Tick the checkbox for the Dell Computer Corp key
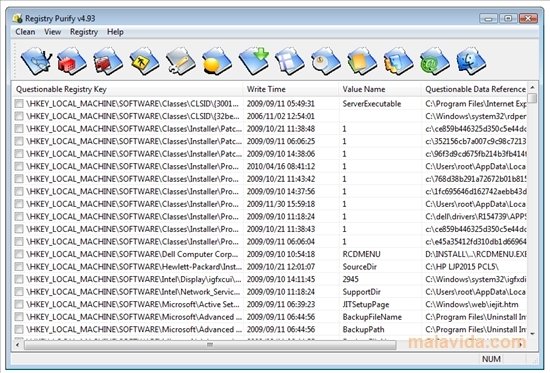Screen dimensions: 550x373 (19, 254)
